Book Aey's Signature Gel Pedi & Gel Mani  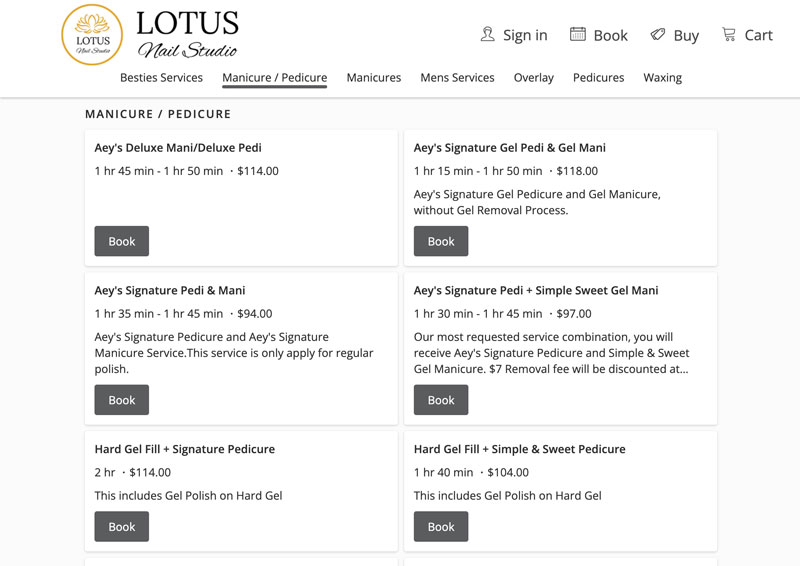coord(441,241)
